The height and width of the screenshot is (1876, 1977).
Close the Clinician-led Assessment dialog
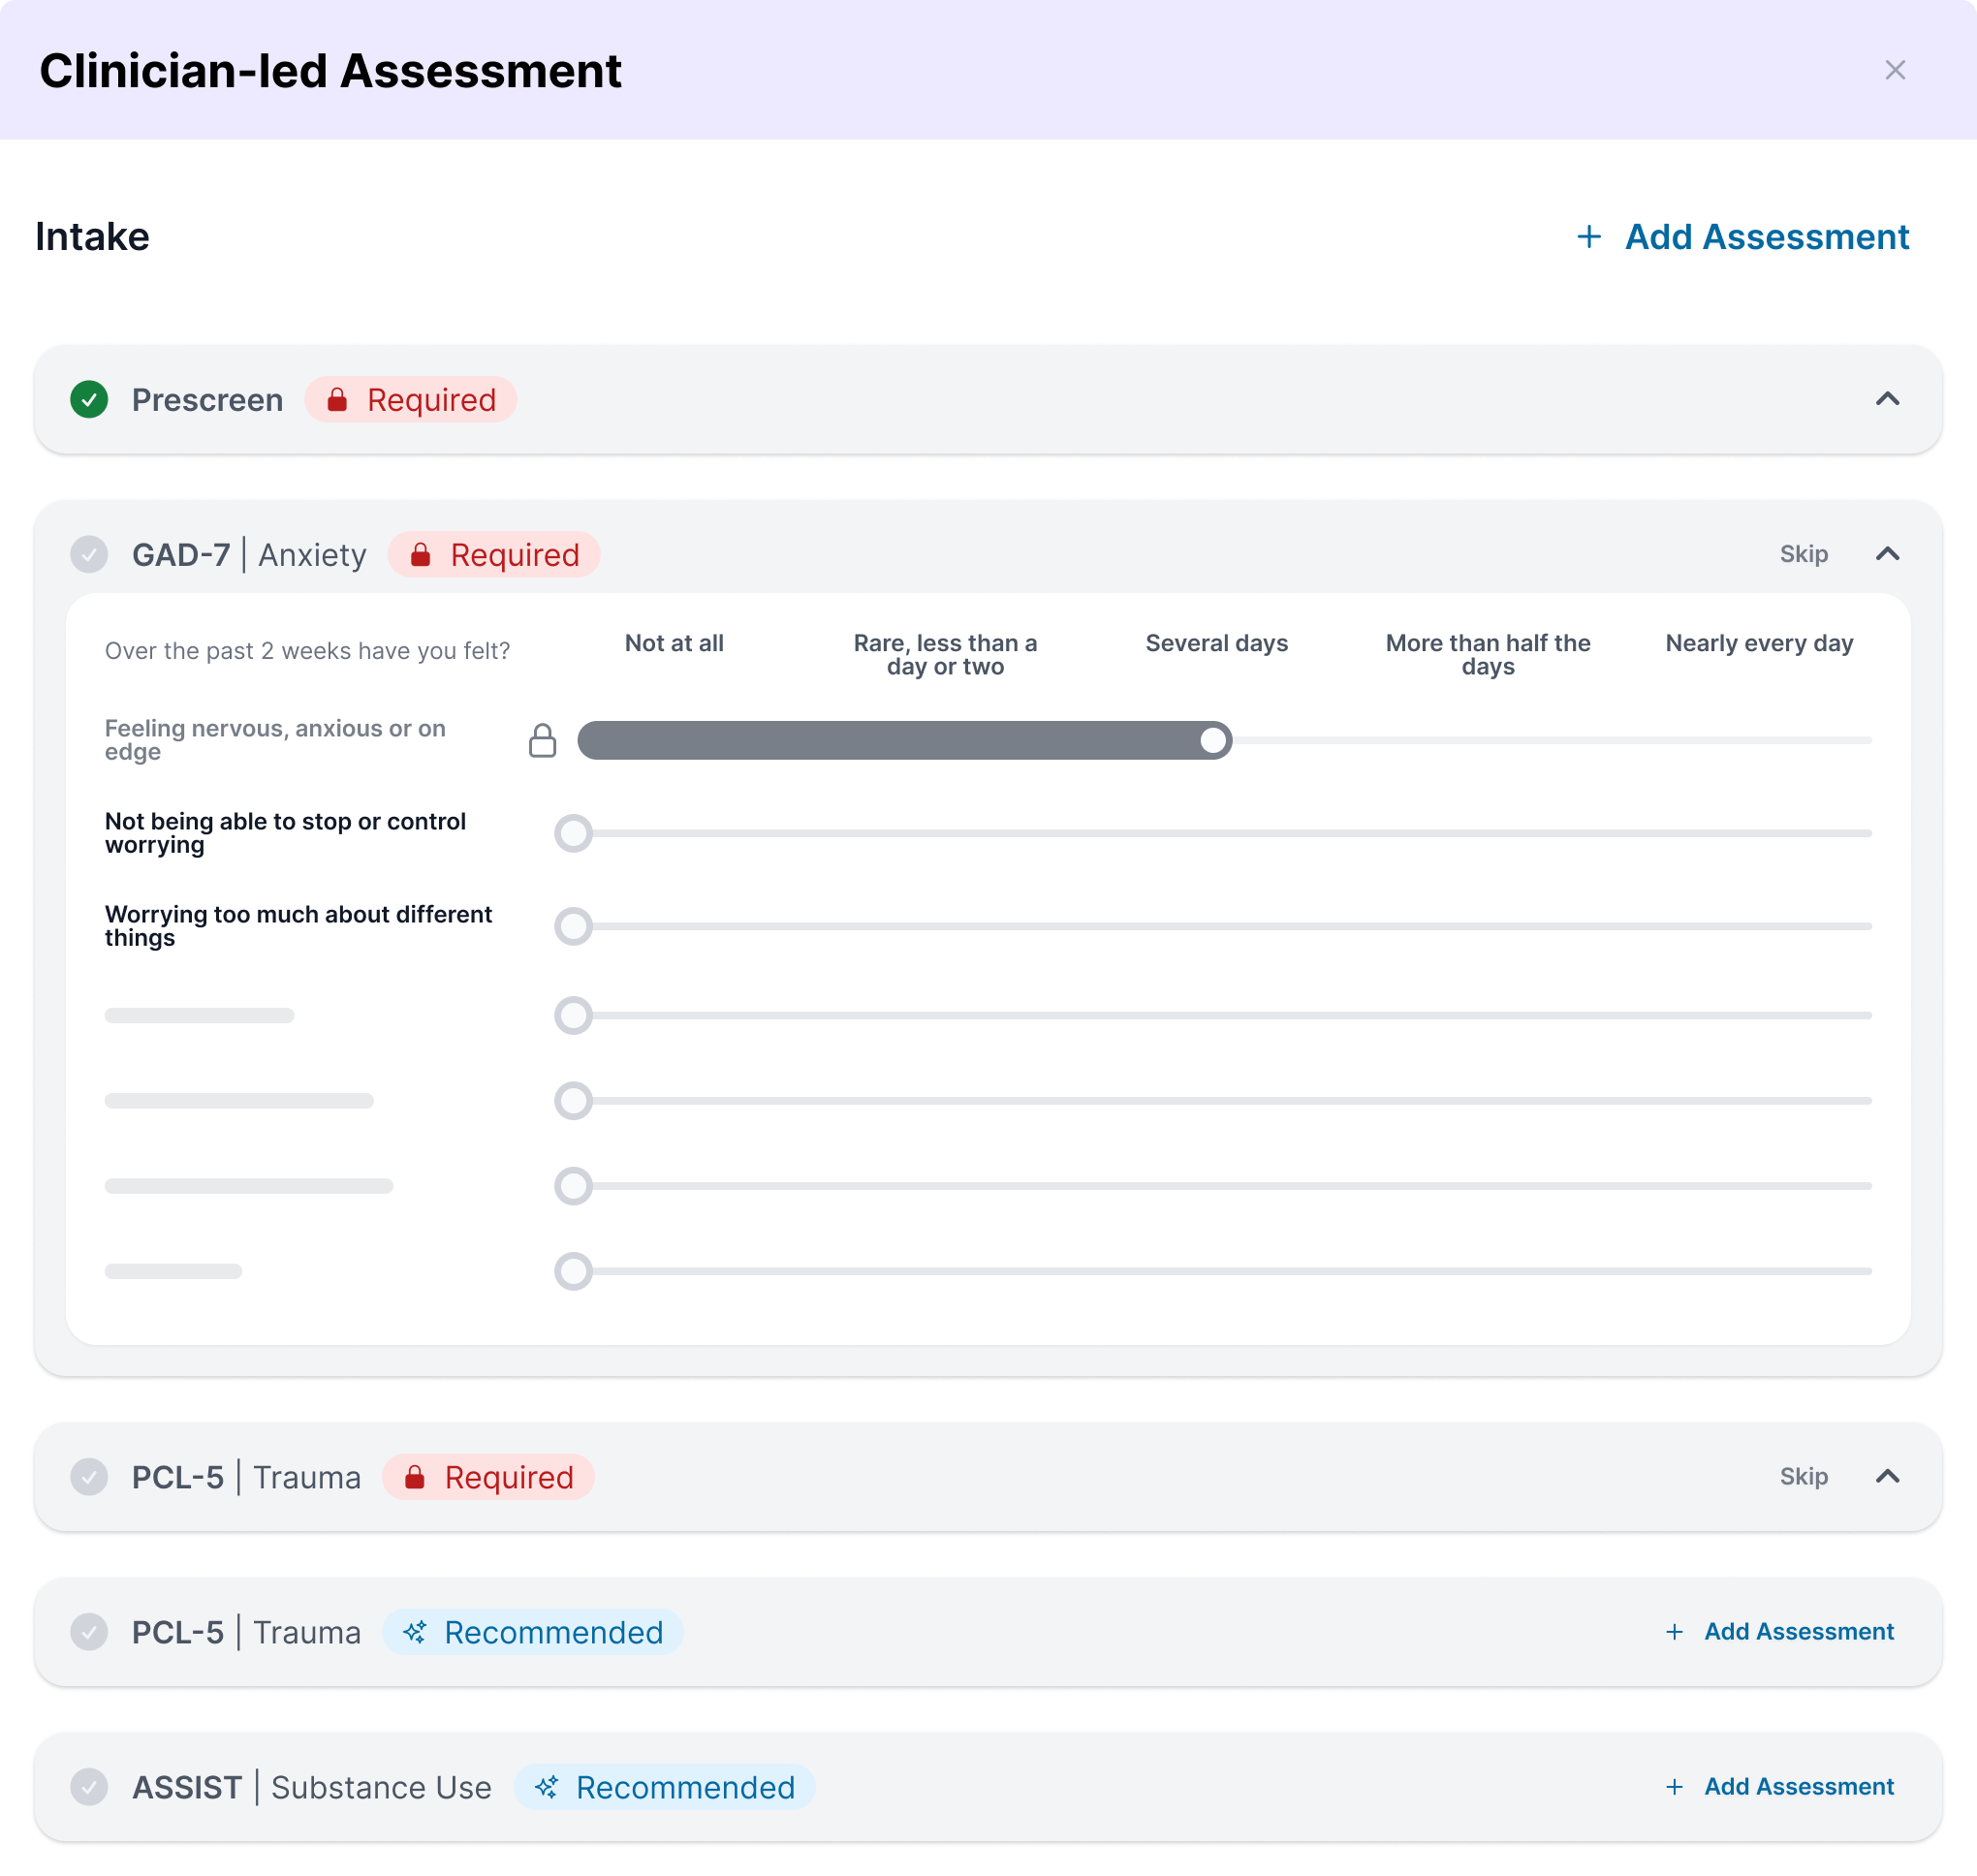1894,70
